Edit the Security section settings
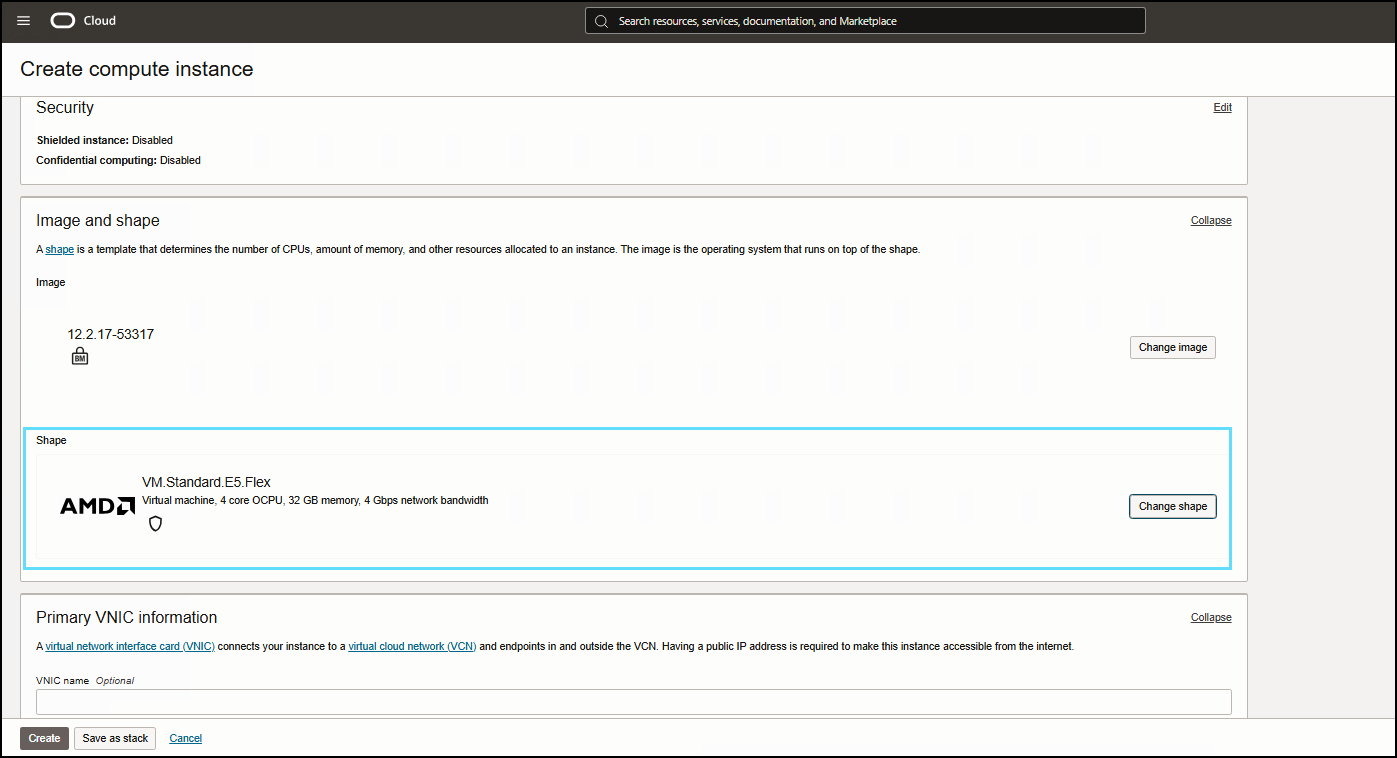The height and width of the screenshot is (758, 1397). point(1222,107)
